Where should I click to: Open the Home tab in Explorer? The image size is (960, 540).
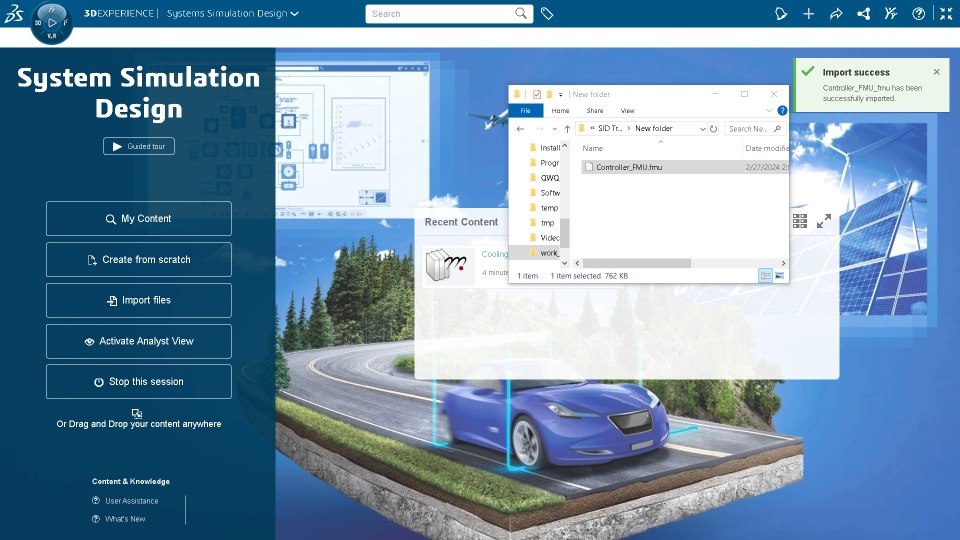pos(560,110)
